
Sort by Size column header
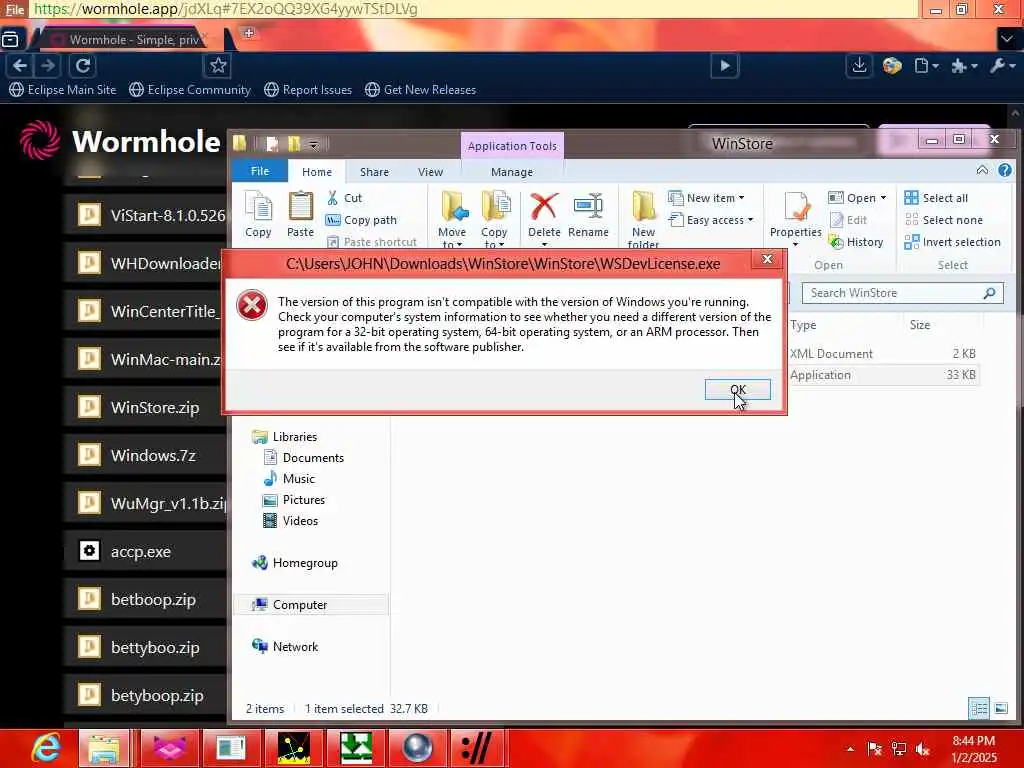coord(920,325)
